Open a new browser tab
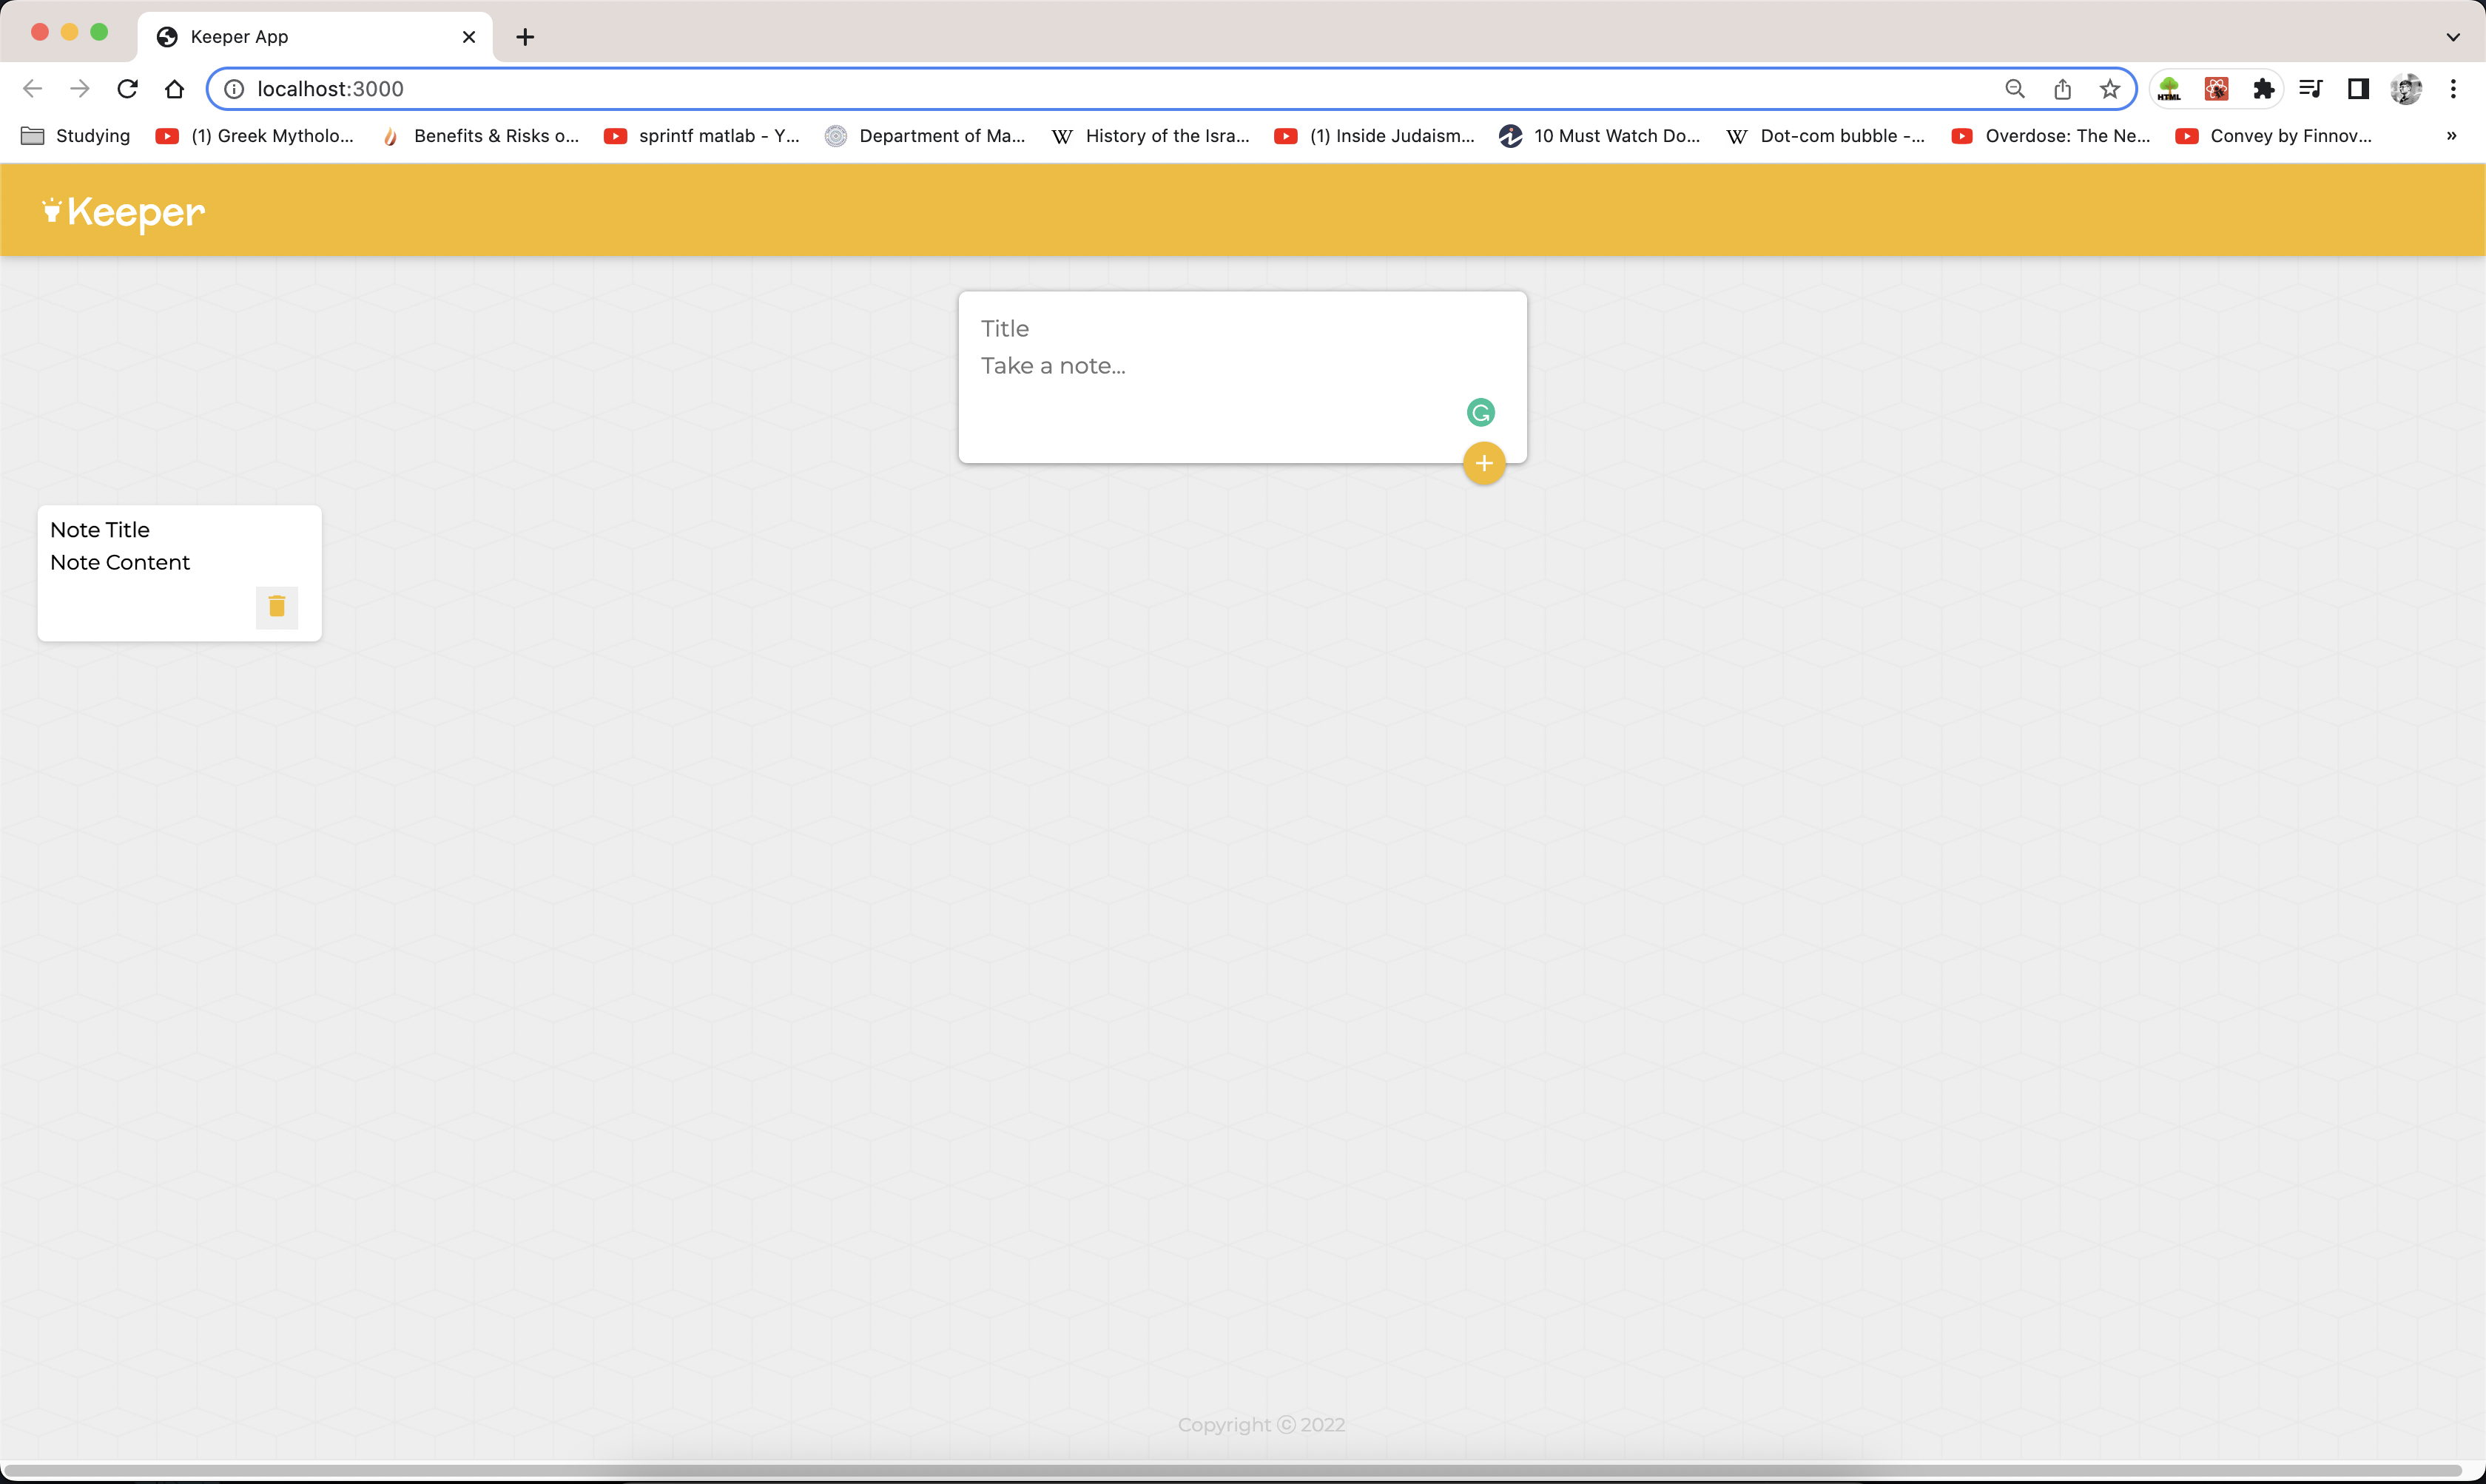 [x=525, y=37]
